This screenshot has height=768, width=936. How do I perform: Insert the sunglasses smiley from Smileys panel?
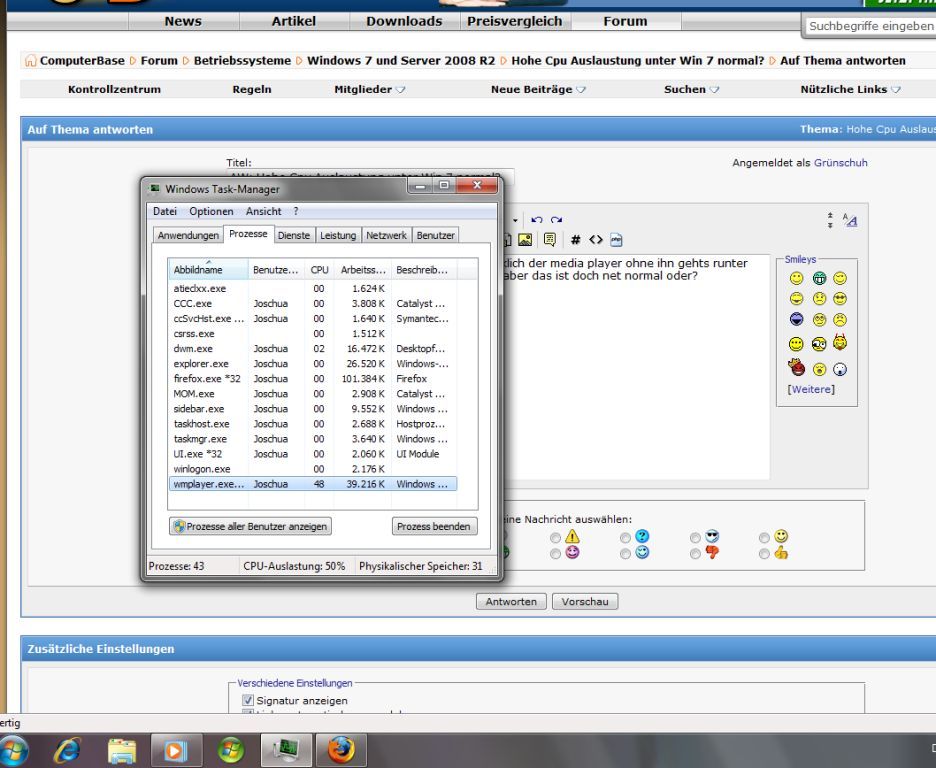point(840,298)
